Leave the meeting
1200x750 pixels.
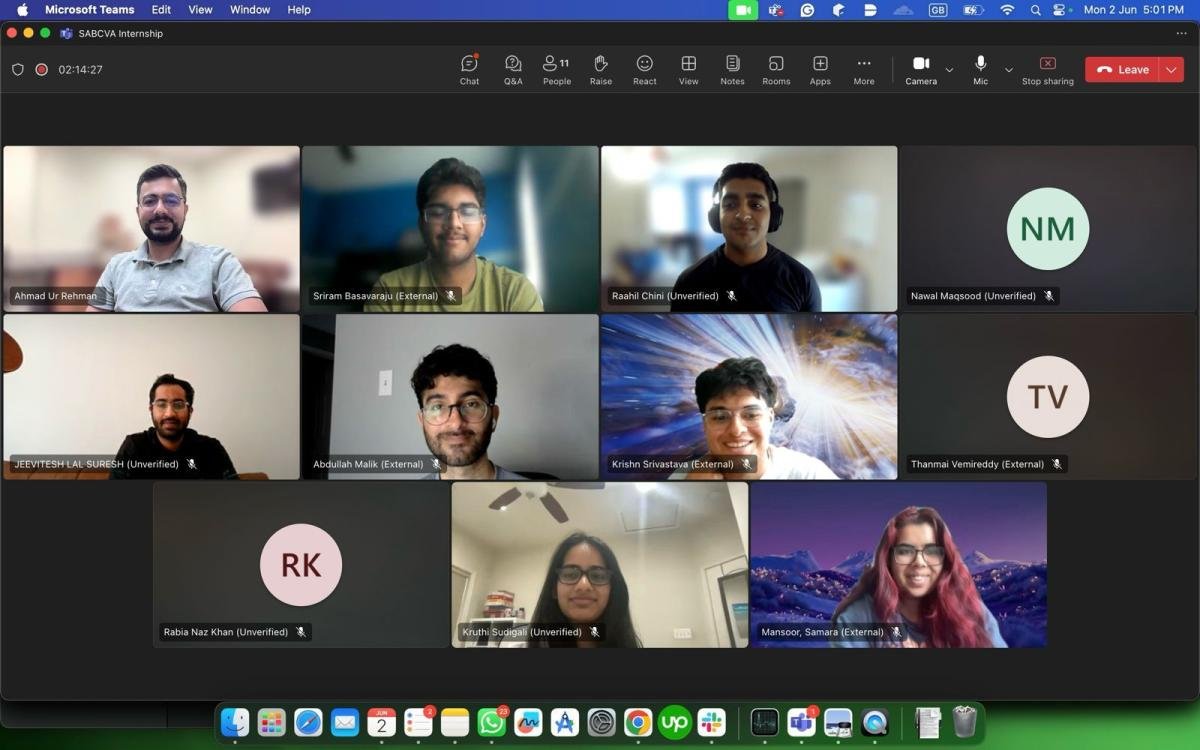click(x=1122, y=70)
